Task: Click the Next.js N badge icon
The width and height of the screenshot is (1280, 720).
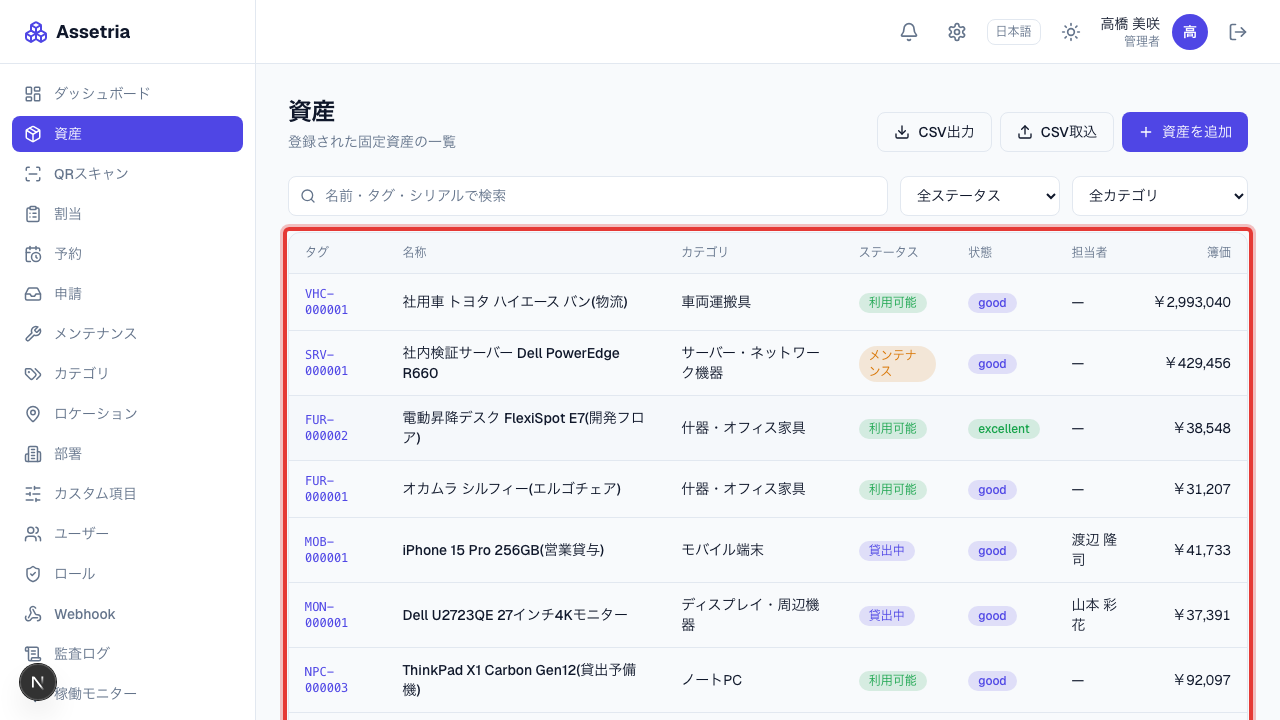Action: pos(38,682)
